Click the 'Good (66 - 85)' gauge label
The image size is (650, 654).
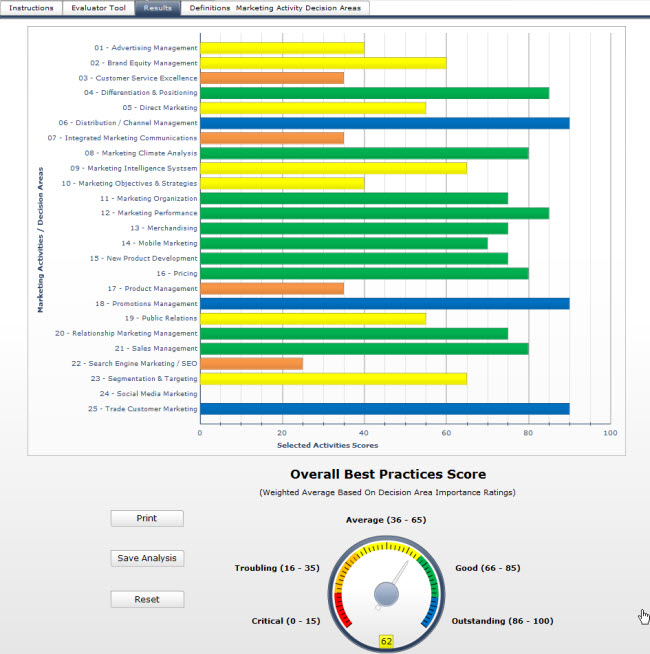pyautogui.click(x=488, y=568)
